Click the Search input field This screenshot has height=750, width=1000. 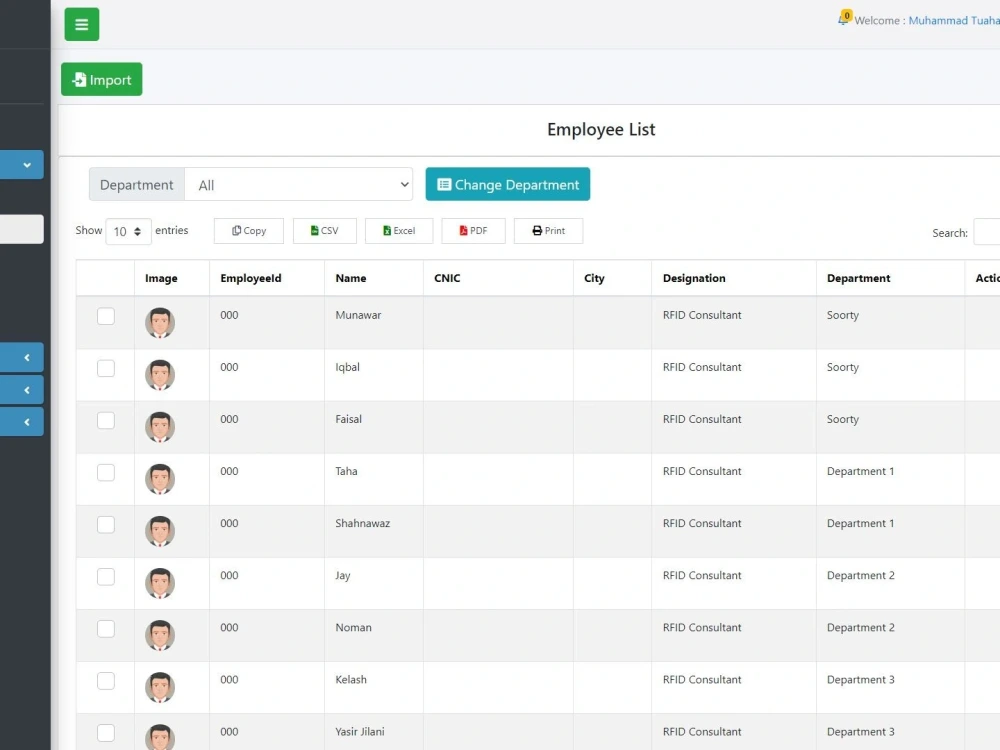(988, 232)
